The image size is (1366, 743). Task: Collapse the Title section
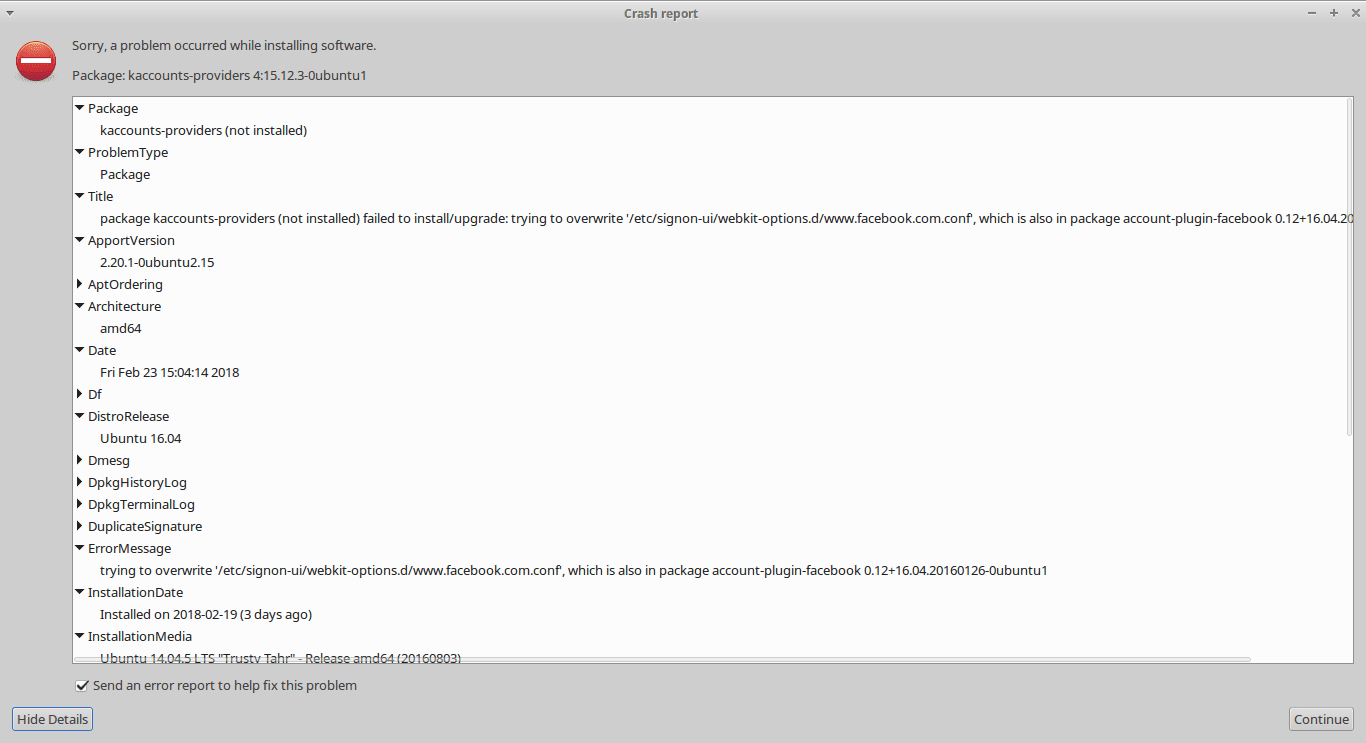tap(80, 196)
